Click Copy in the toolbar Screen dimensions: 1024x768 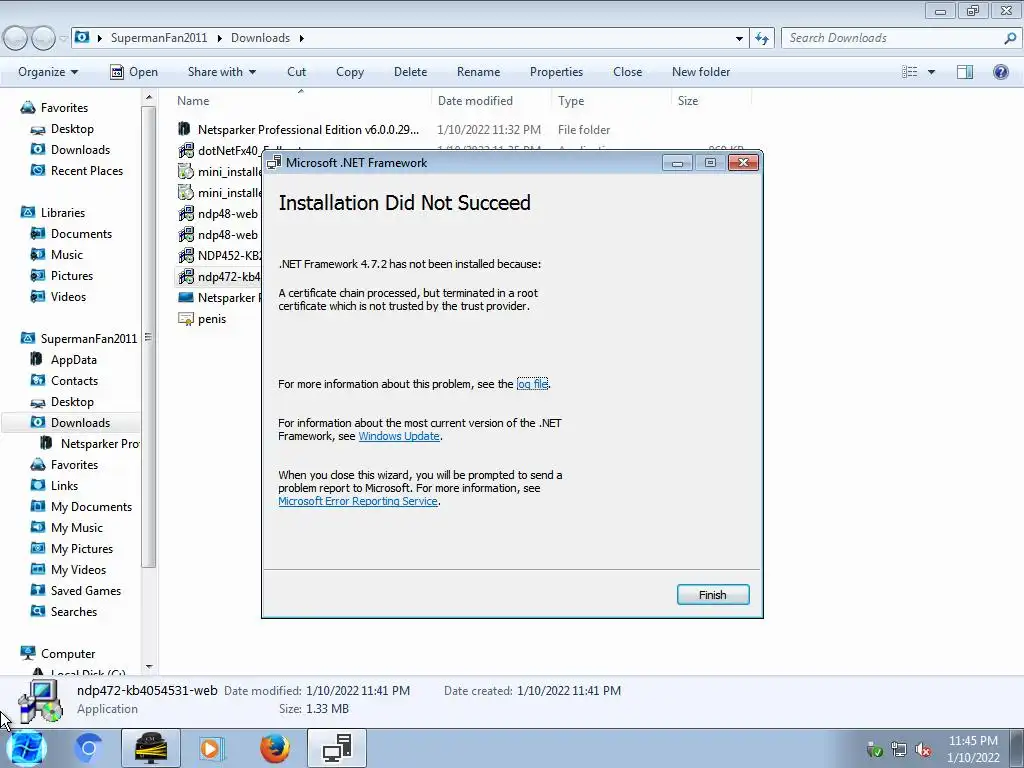point(350,72)
